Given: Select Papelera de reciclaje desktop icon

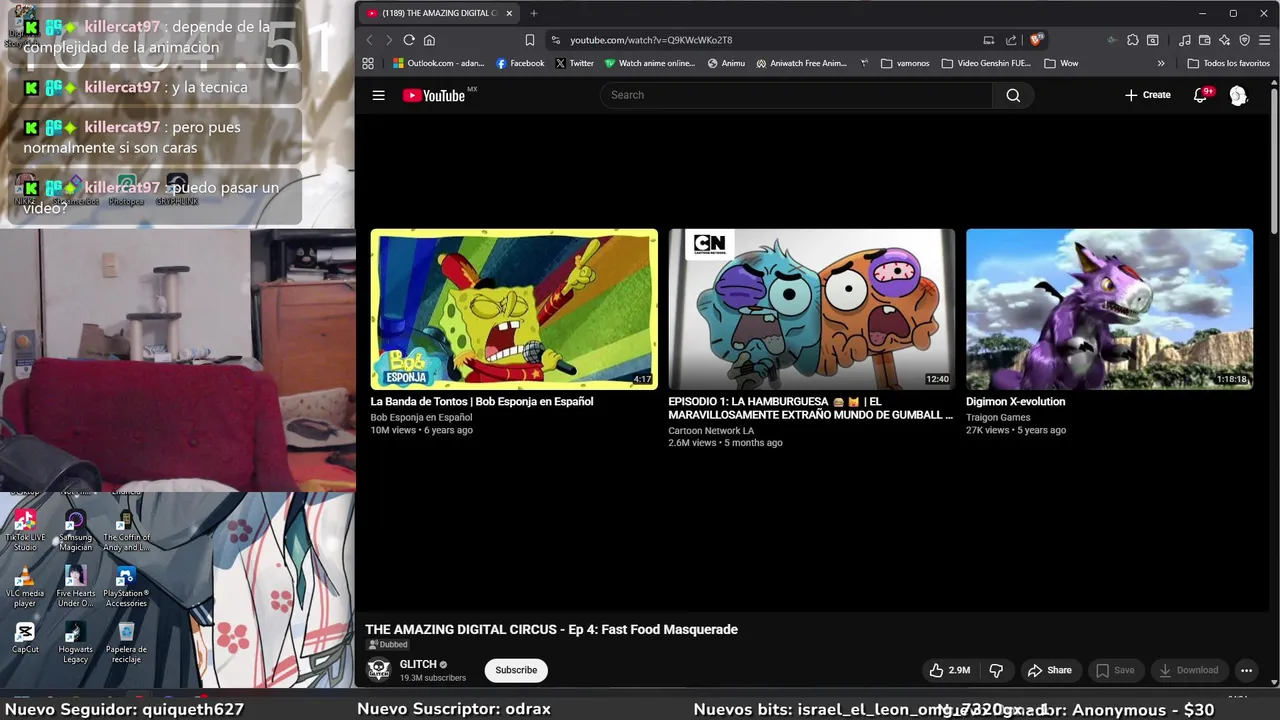Looking at the screenshot, I should pyautogui.click(x=126, y=642).
